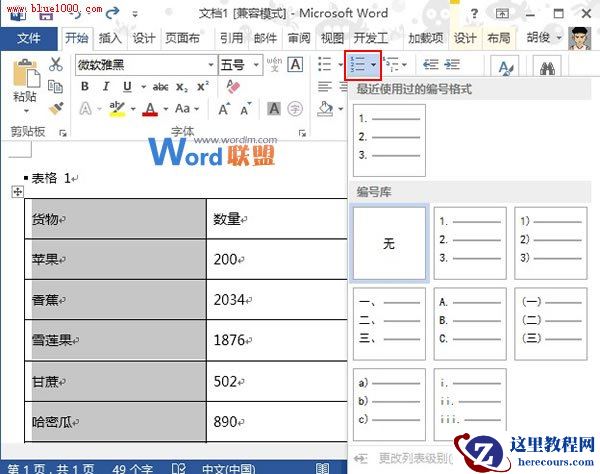This screenshot has width=600, height=474.
Task: Click the text effects outlined A icon
Action: [85, 109]
